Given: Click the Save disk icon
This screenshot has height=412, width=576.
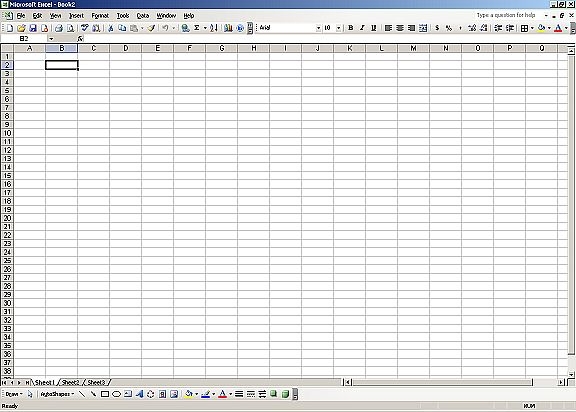Looking at the screenshot, I should click(x=33, y=28).
